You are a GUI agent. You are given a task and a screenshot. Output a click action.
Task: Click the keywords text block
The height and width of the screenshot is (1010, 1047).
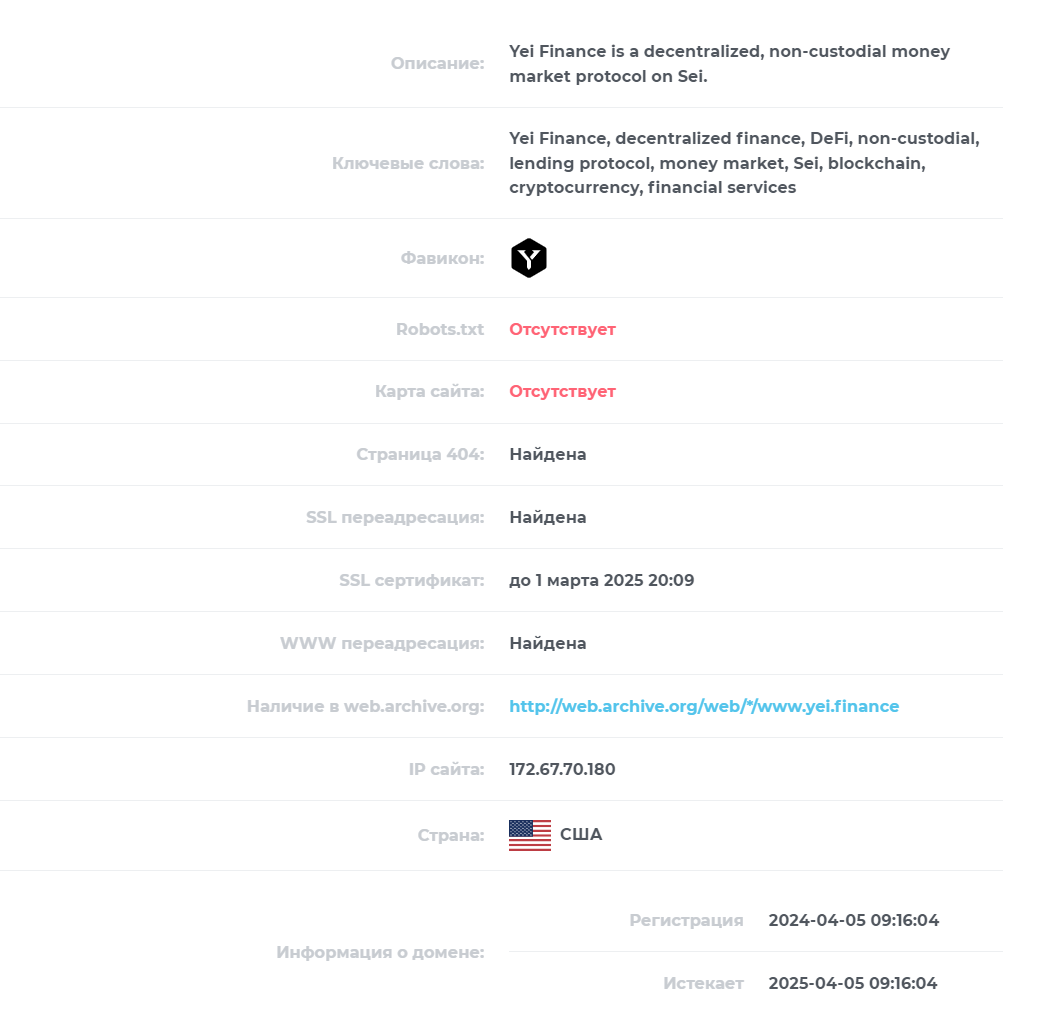tap(744, 163)
